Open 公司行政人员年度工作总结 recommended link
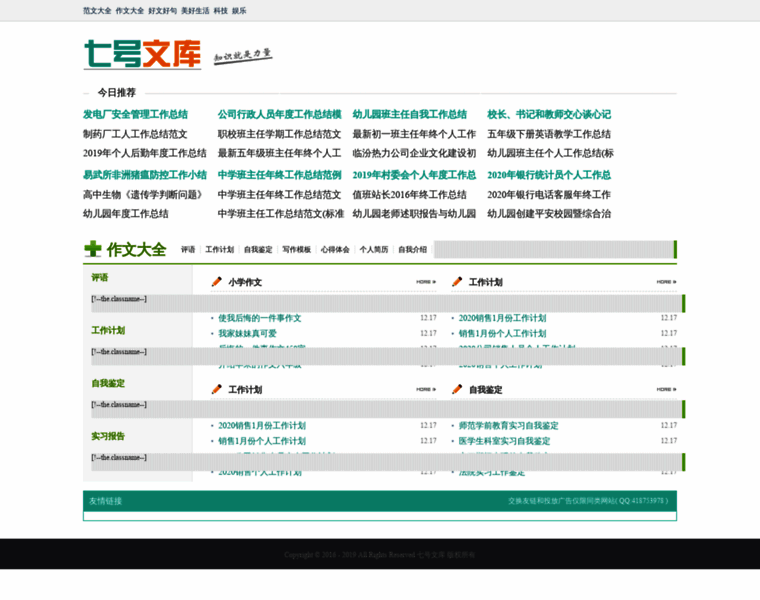760x600 pixels. tap(279, 115)
